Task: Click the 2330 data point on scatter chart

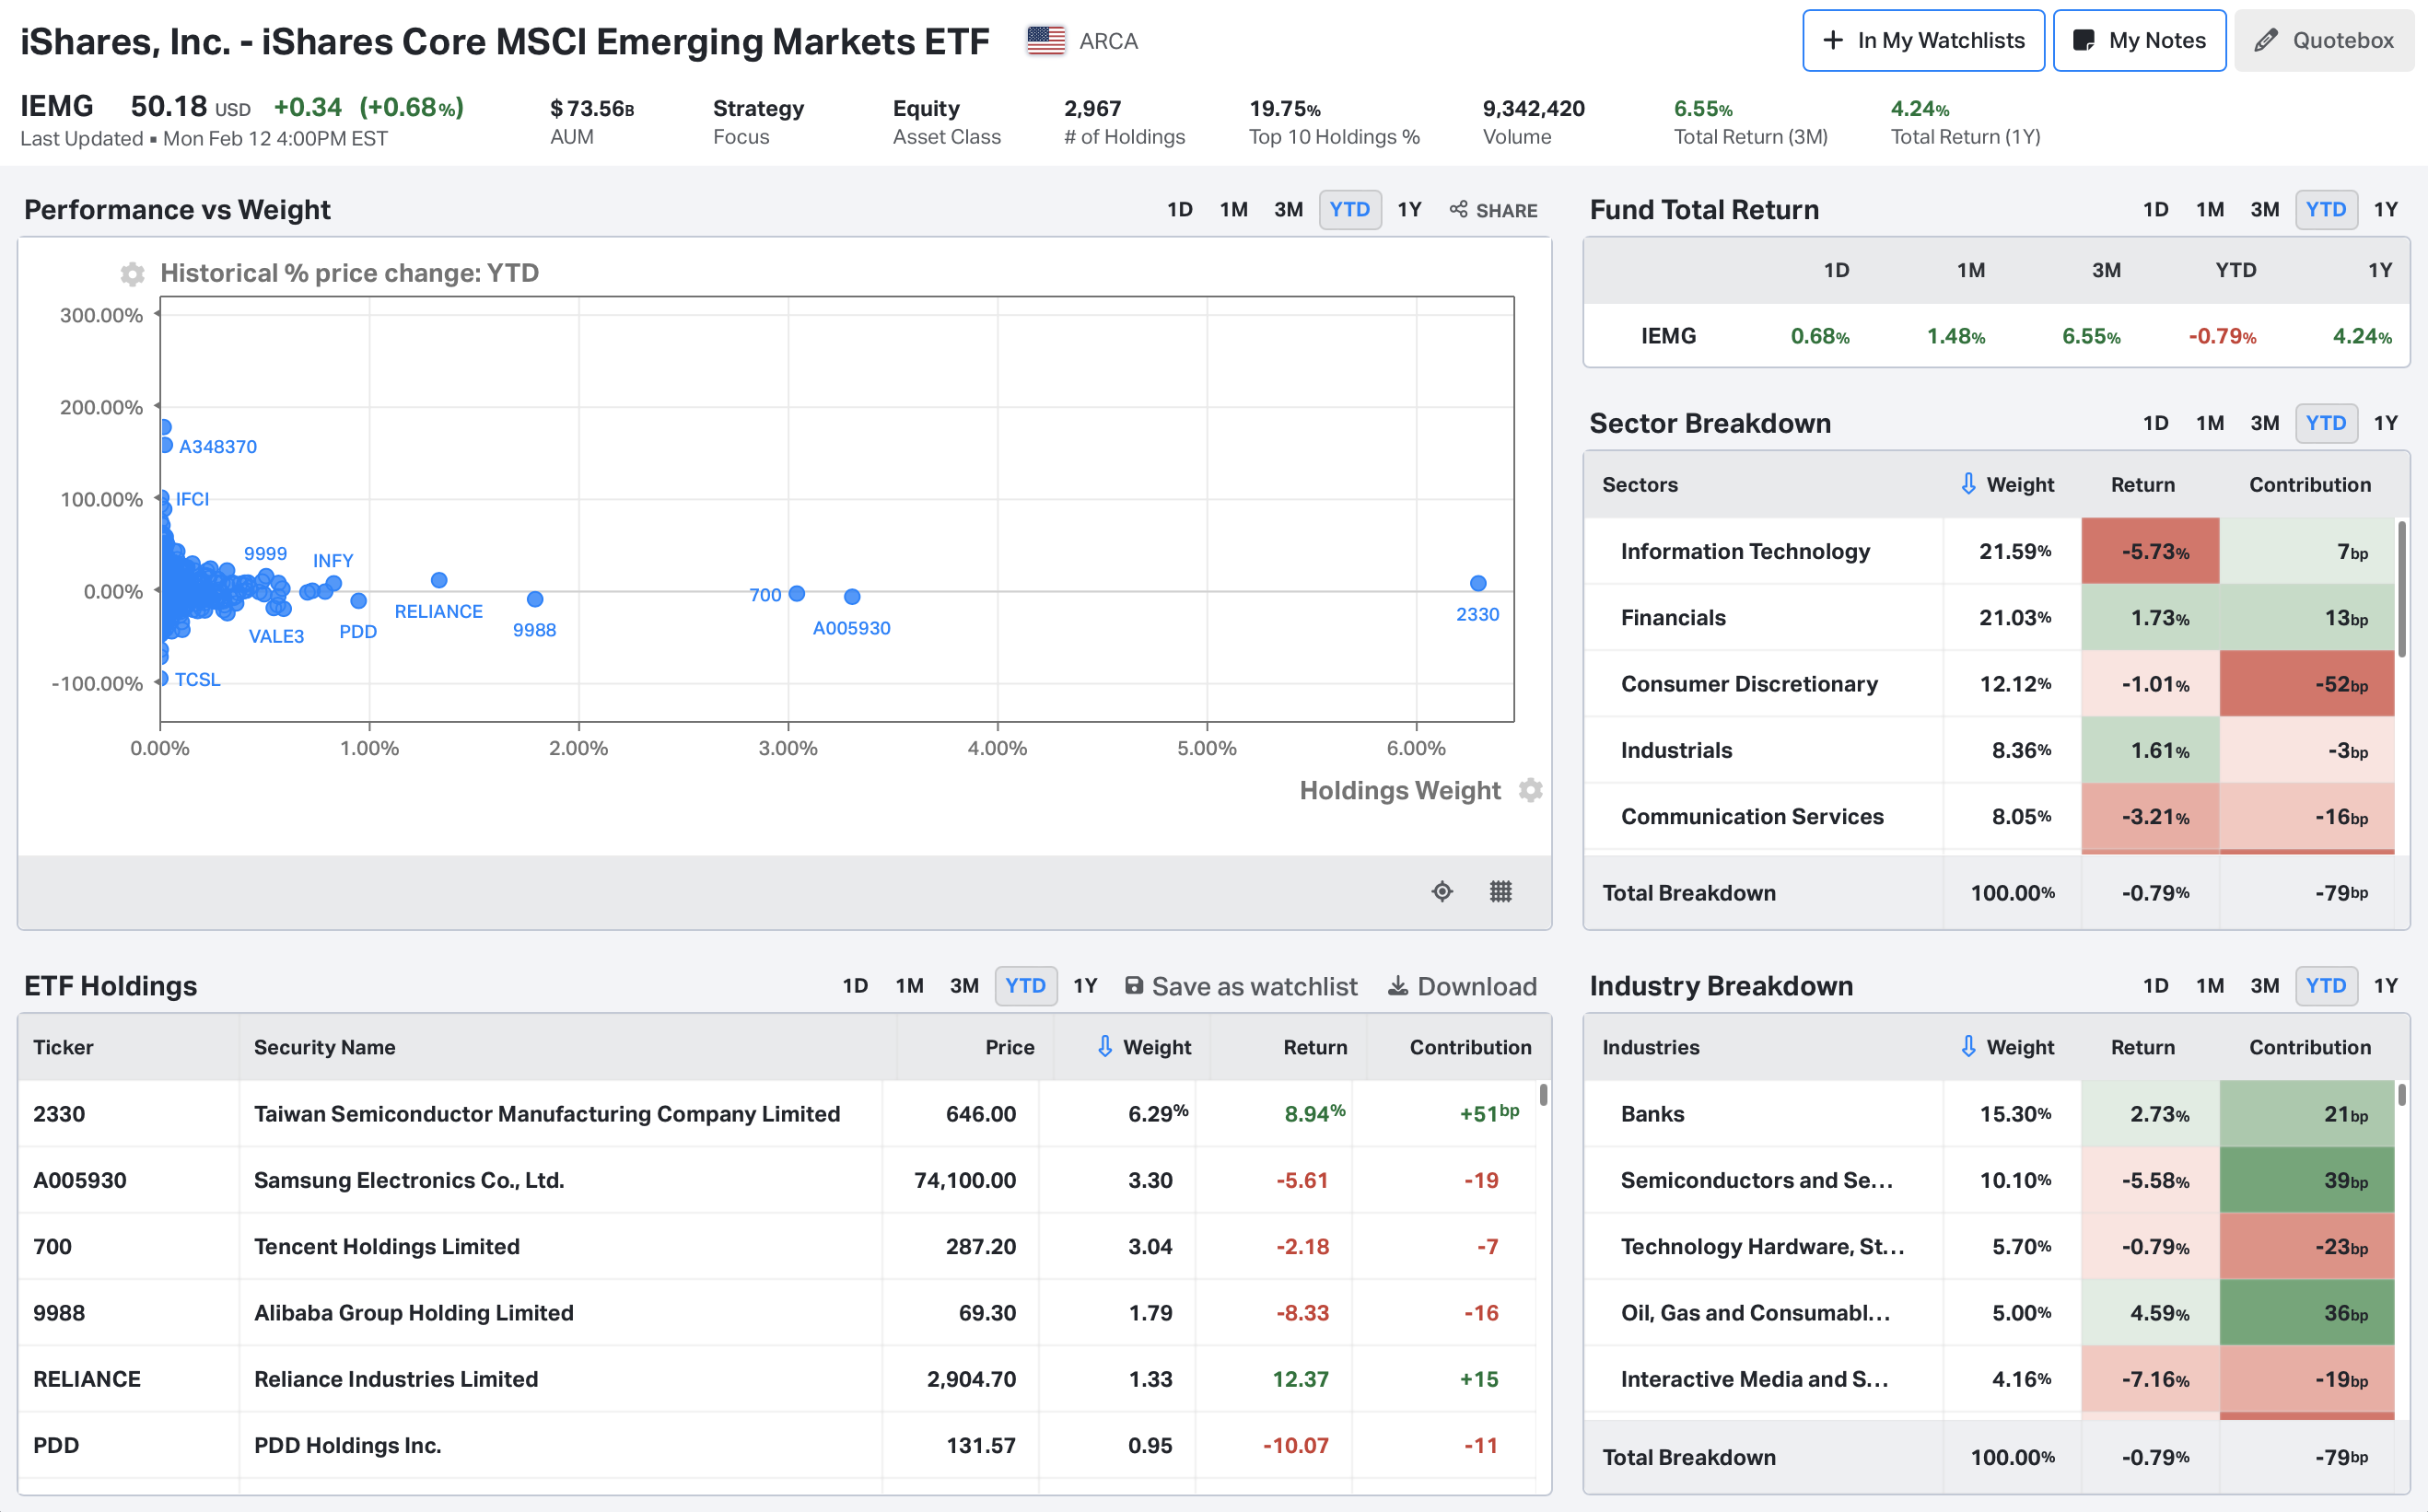Action: (x=1478, y=583)
